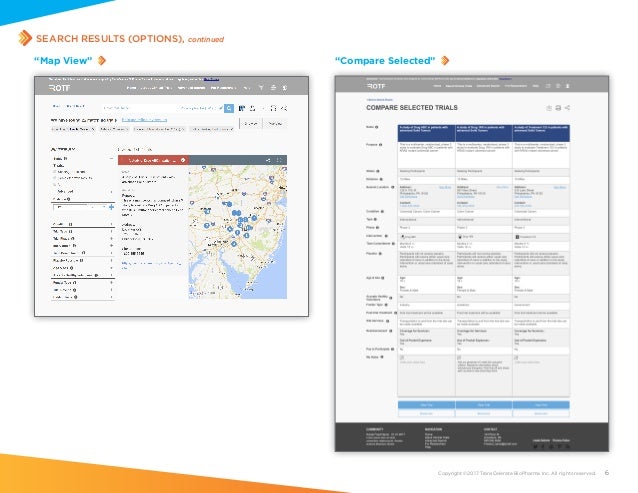This screenshot has width=638, height=493.
Task: Click the info icon next to the My Notes label
Action: [382, 357]
